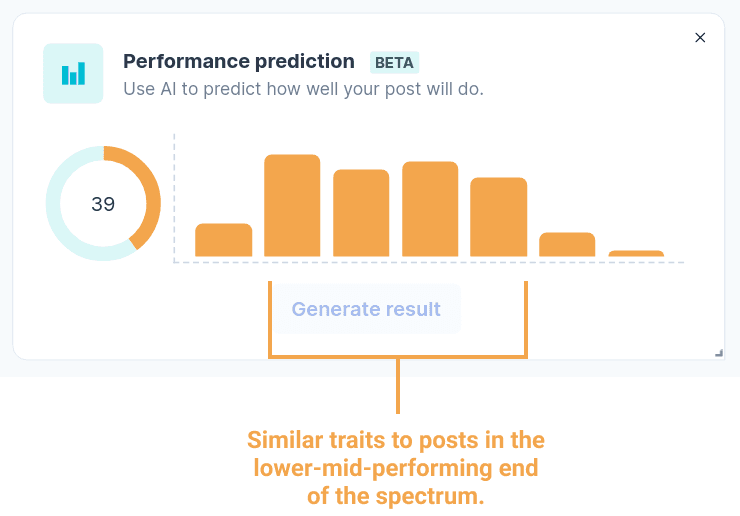Select the fifth histogram bar
Screen dimensions: 740x516
498,217
